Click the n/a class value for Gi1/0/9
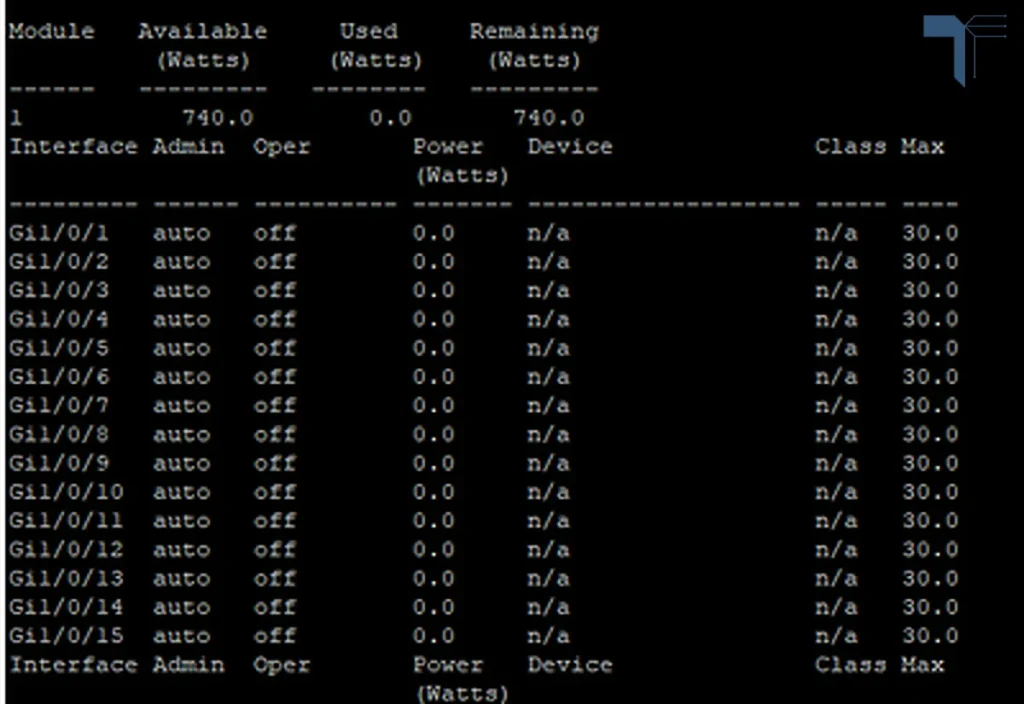The width and height of the screenshot is (1024, 704). pyautogui.click(x=836, y=463)
